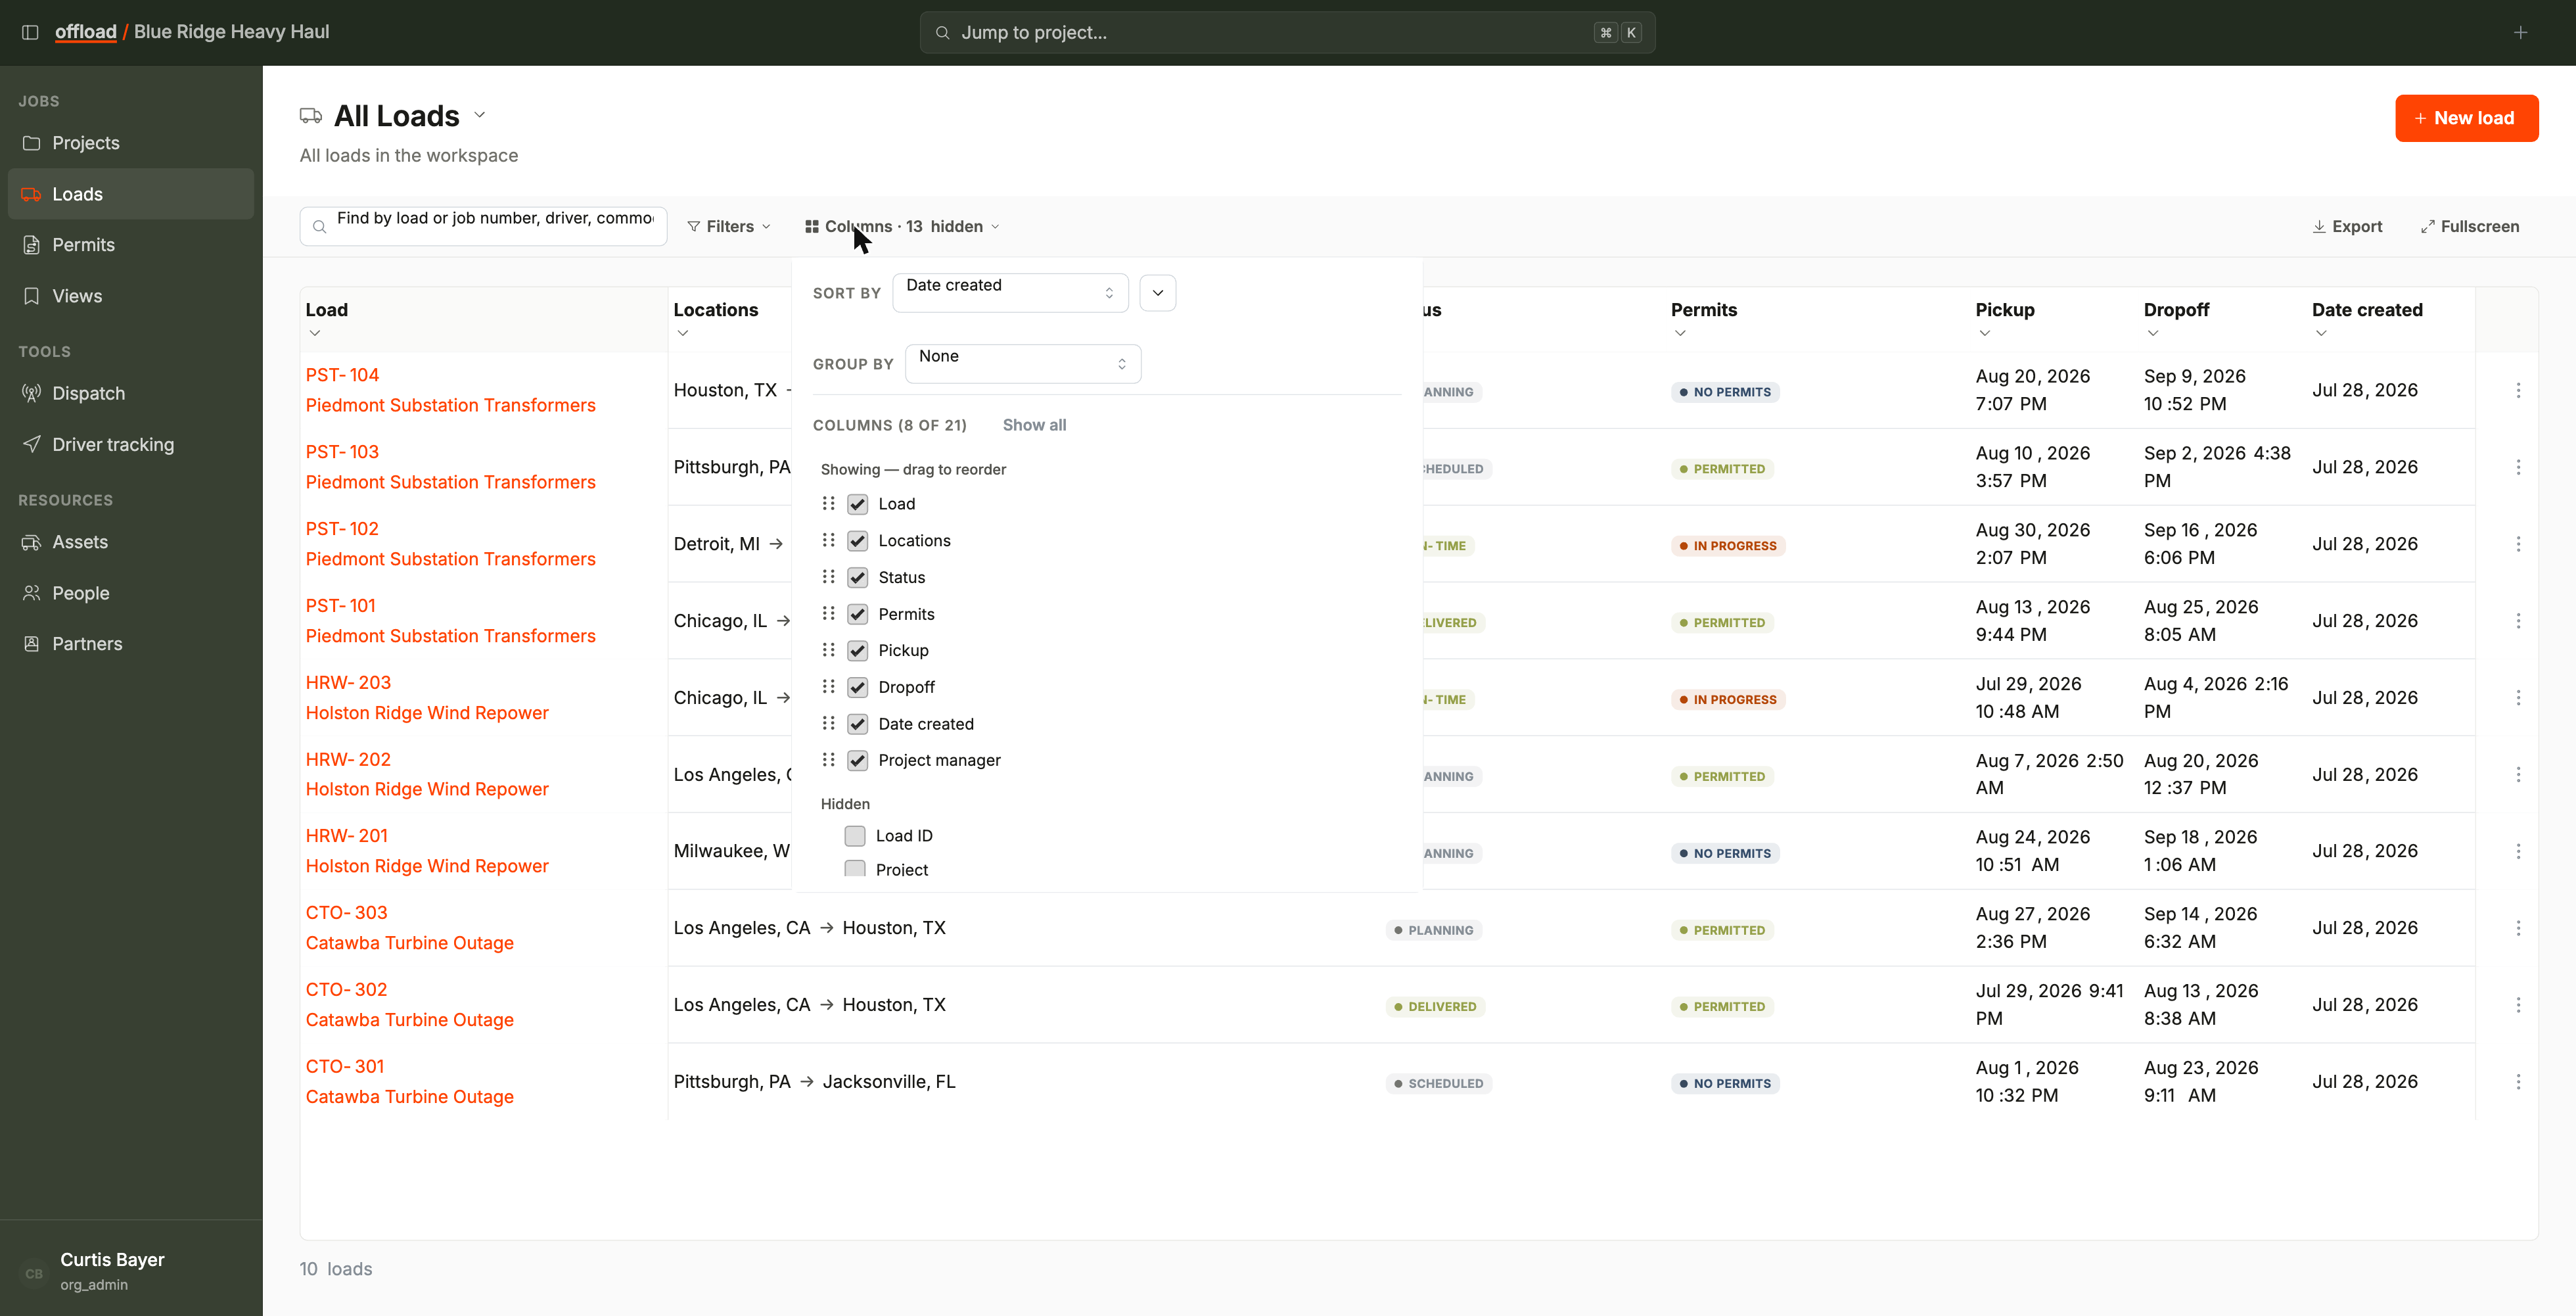Open Dispatch tool in sidebar
The height and width of the screenshot is (1316, 2576).
click(x=131, y=393)
